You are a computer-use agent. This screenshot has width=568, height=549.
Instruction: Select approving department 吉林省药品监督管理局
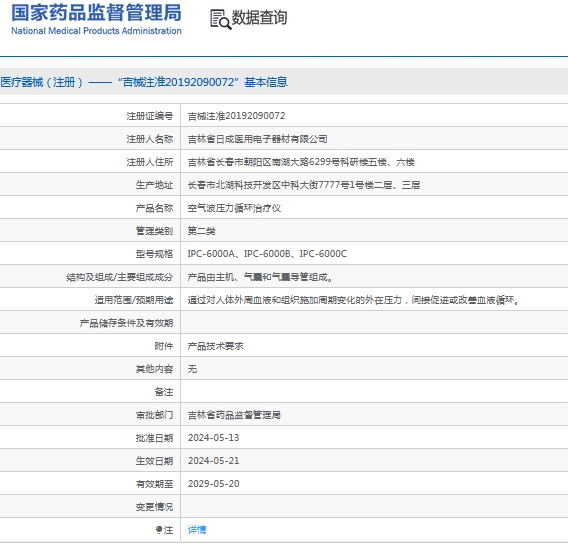[234, 415]
